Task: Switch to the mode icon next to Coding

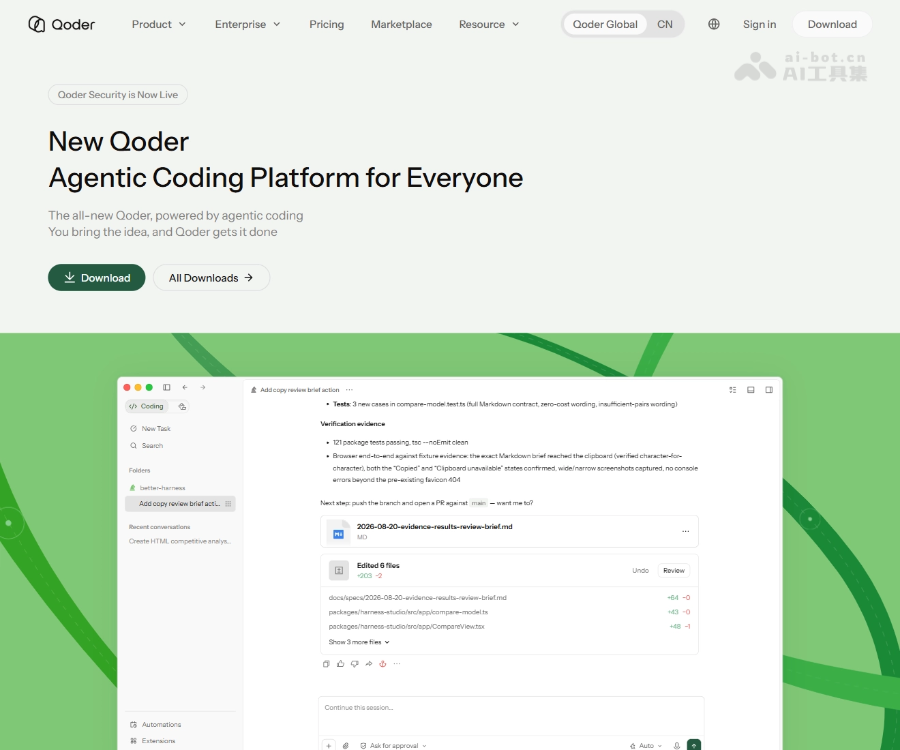Action: tap(182, 406)
